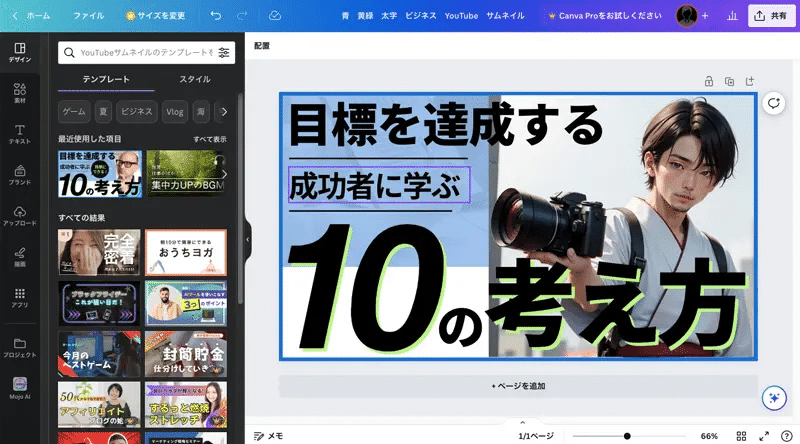Click the cloud save status icon
The image size is (800, 444).
[x=275, y=16]
